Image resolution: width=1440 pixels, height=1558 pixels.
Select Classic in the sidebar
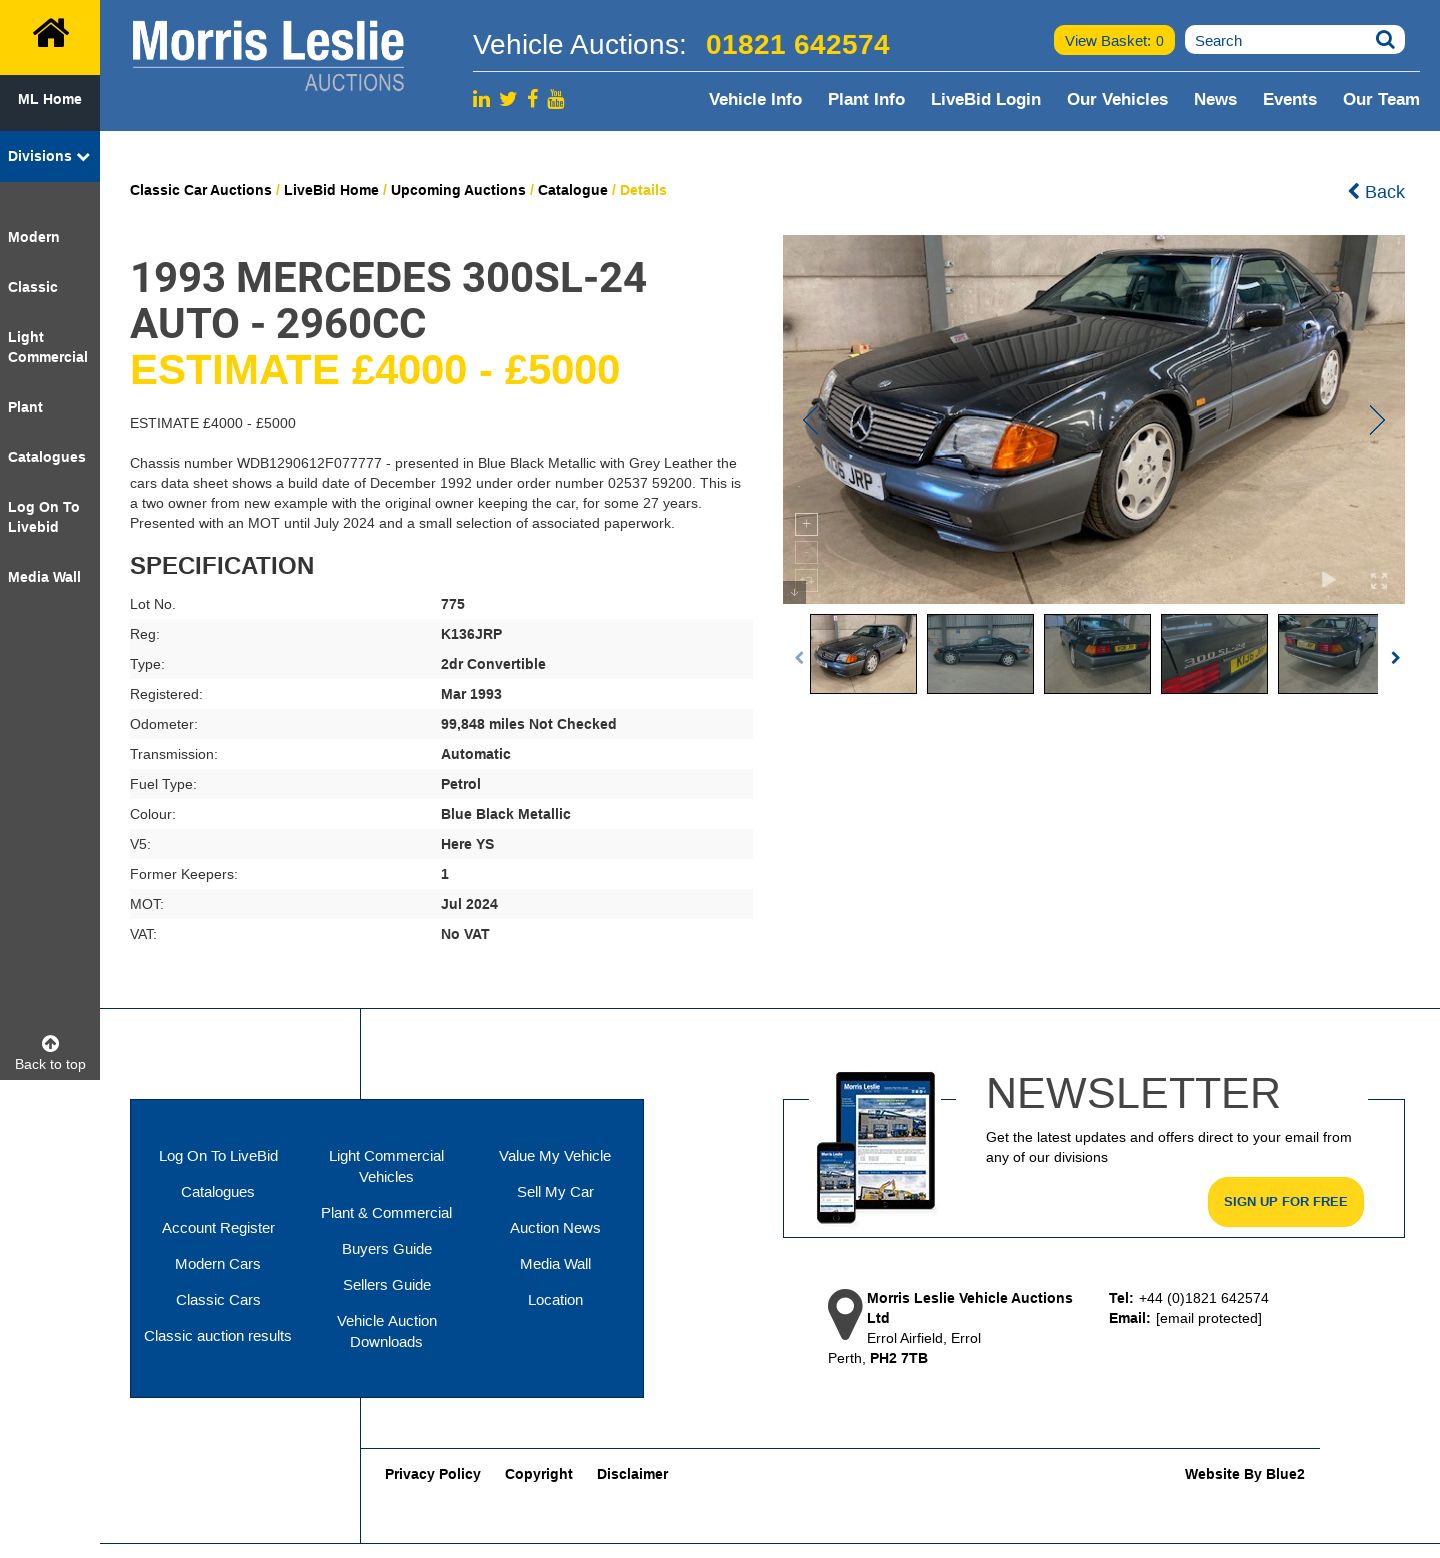33,287
